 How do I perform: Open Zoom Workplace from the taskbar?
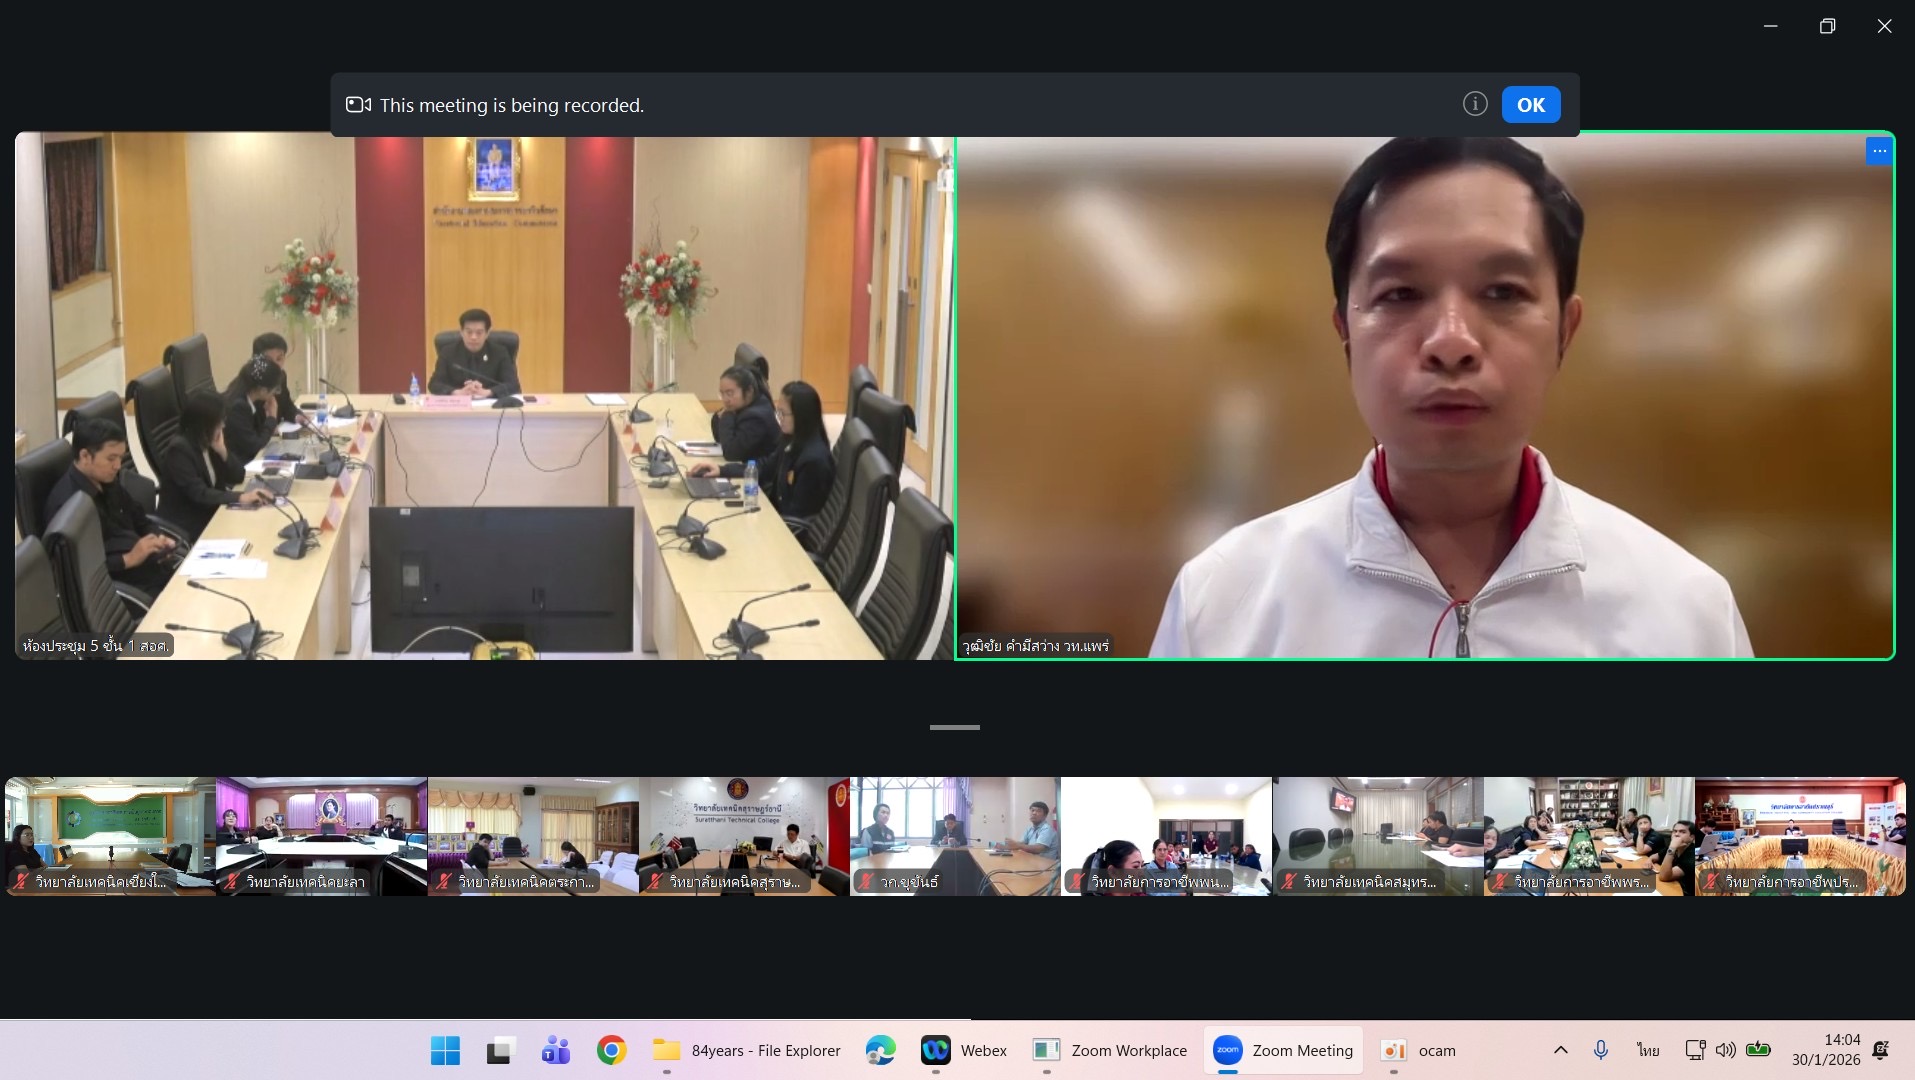tap(1110, 1050)
